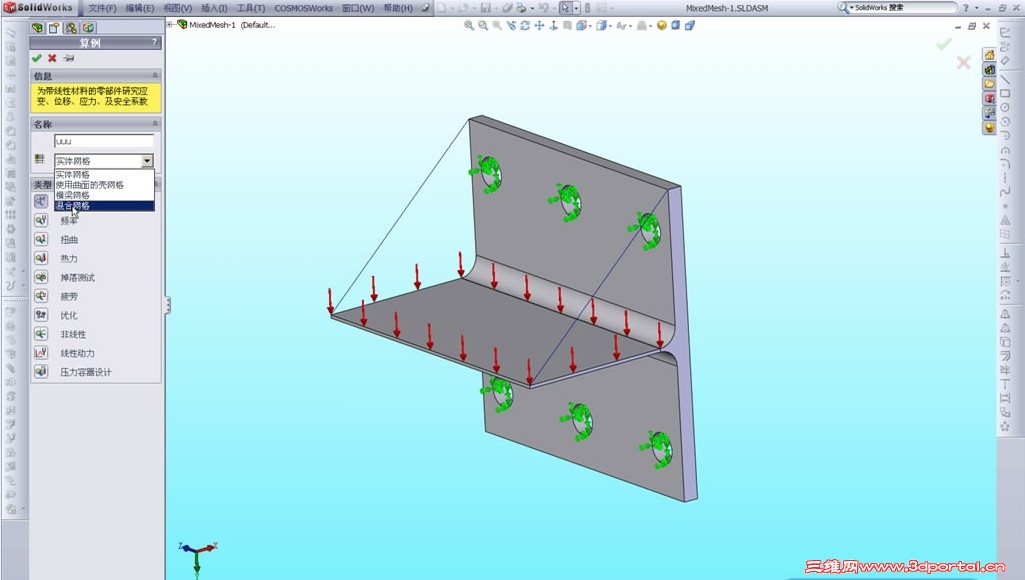Choose 实体网格 from the mesh list

[104, 175]
